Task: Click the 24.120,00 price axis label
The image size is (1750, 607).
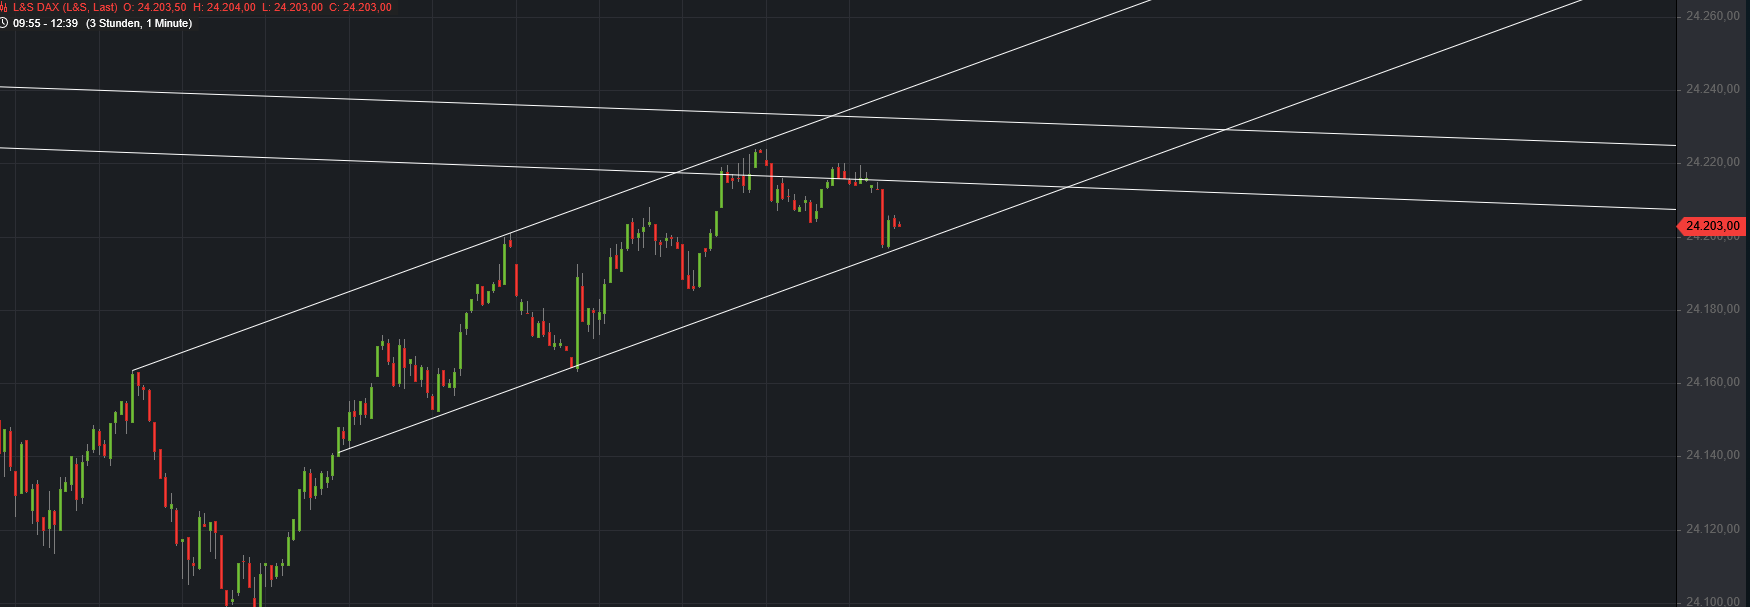Action: click(1712, 529)
